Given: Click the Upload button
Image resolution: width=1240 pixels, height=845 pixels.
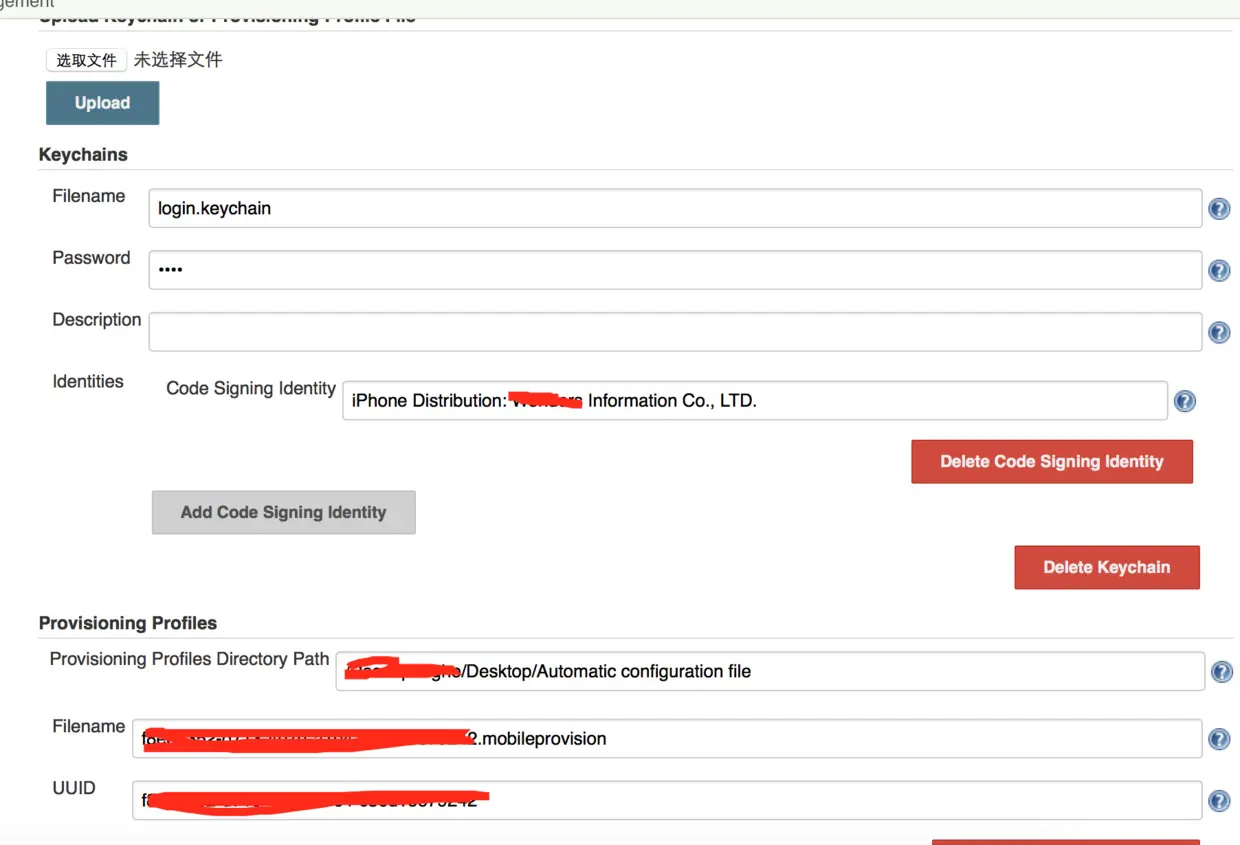Looking at the screenshot, I should (102, 103).
